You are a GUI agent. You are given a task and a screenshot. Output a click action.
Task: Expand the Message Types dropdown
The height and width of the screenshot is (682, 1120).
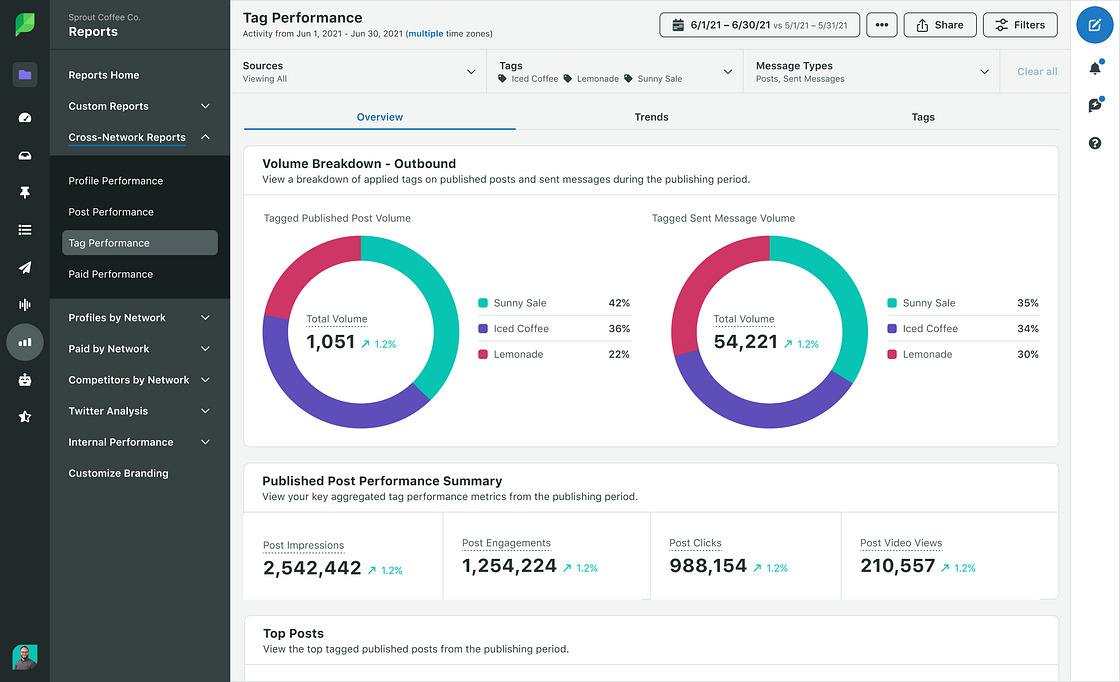871,71
